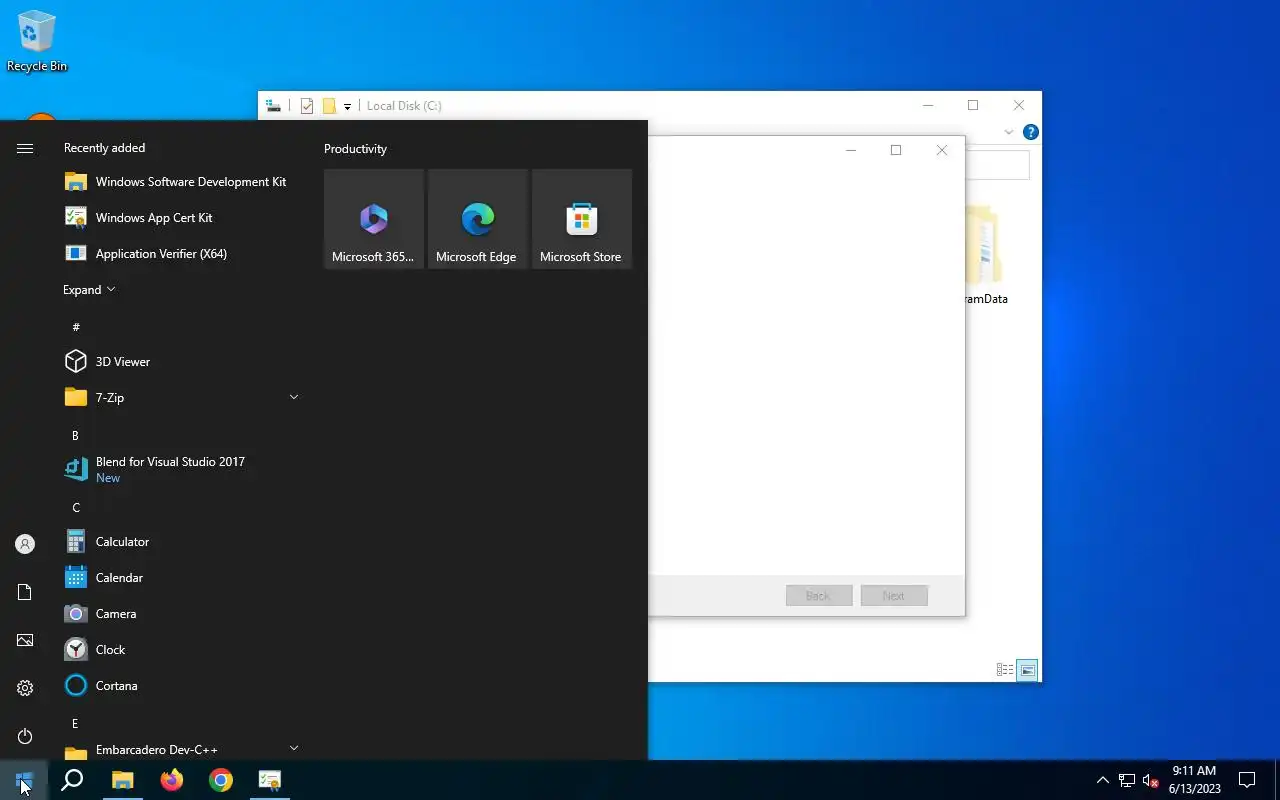The width and height of the screenshot is (1280, 800).
Task: Launch Application Verifier (X64)
Action: [x=181, y=254]
